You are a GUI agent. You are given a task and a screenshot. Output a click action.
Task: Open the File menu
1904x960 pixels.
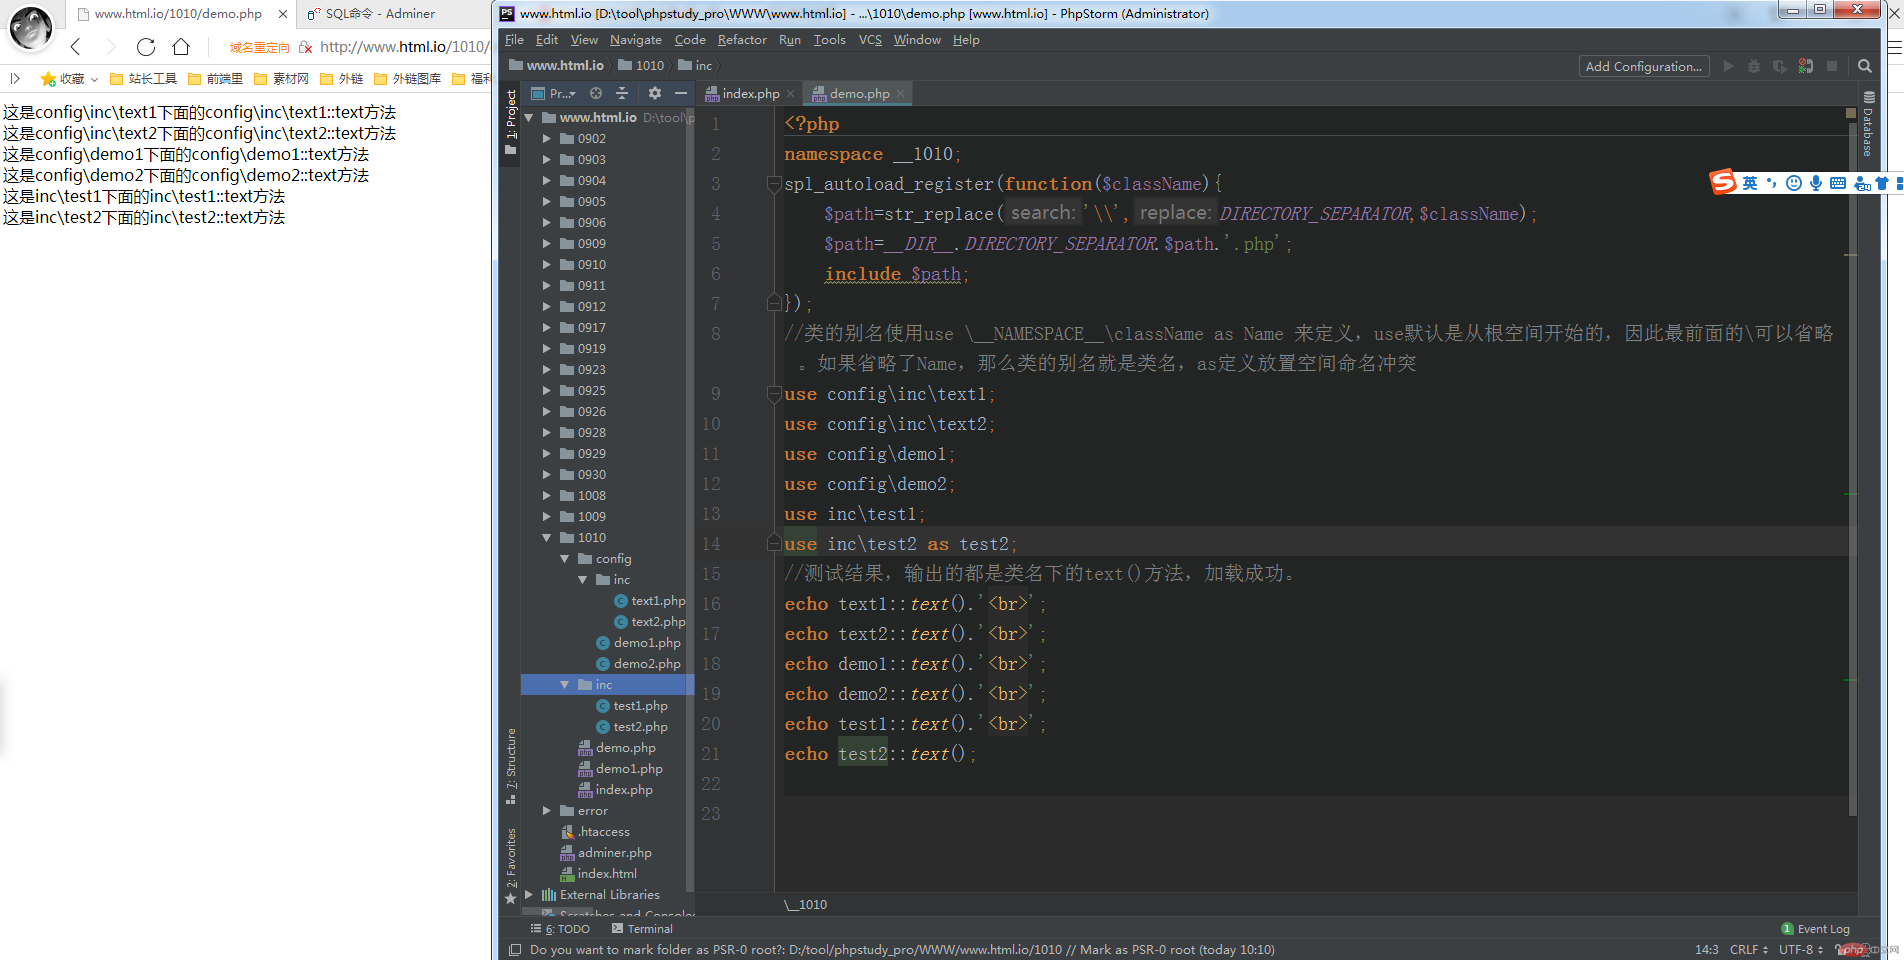[x=514, y=40]
